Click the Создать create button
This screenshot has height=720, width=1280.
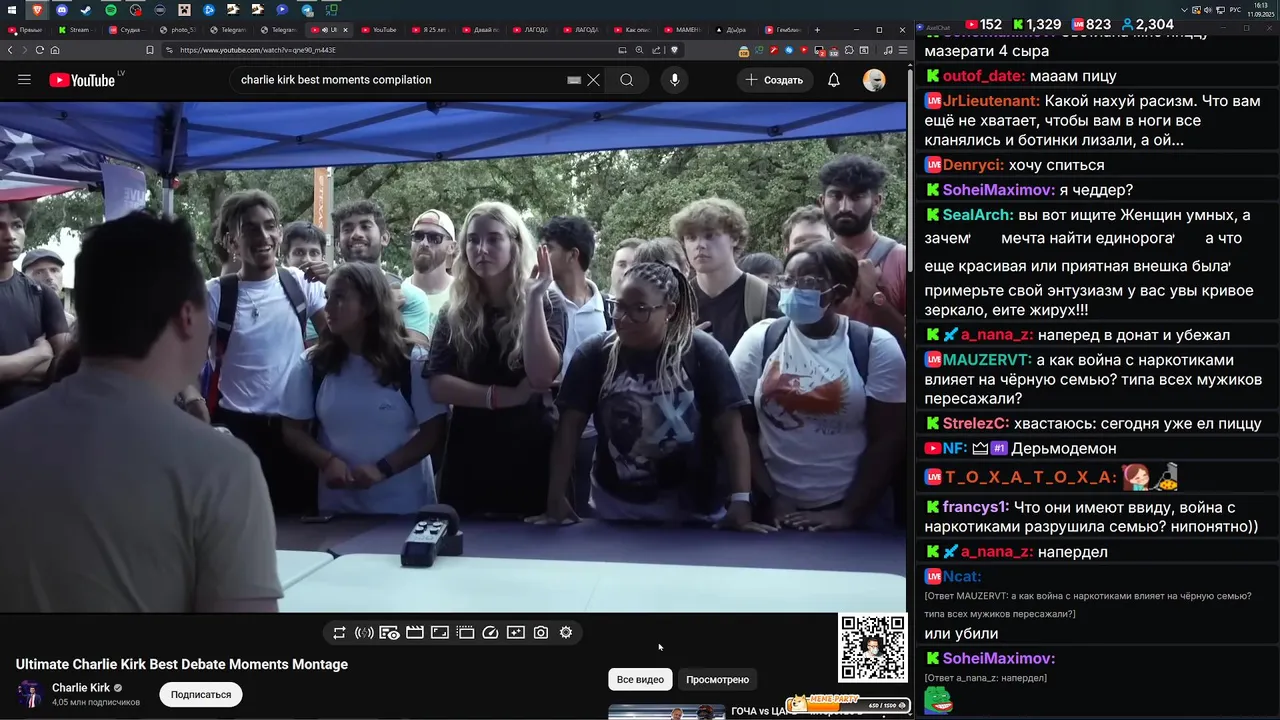(775, 80)
